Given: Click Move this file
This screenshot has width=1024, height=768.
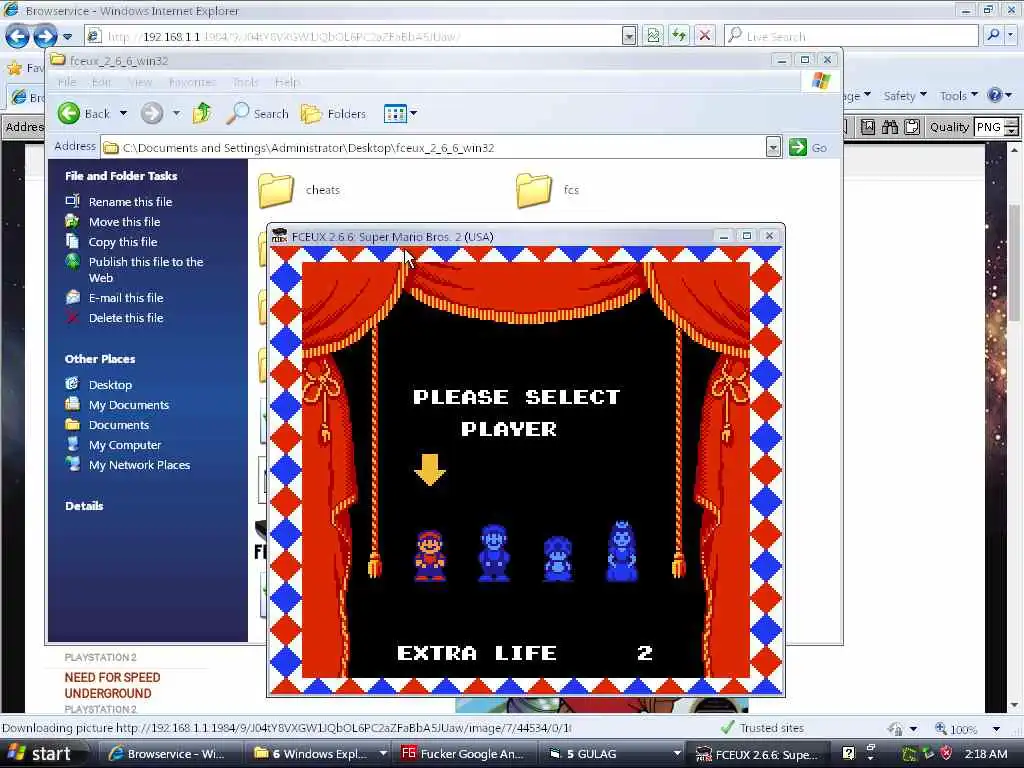Looking at the screenshot, I should [x=125, y=222].
